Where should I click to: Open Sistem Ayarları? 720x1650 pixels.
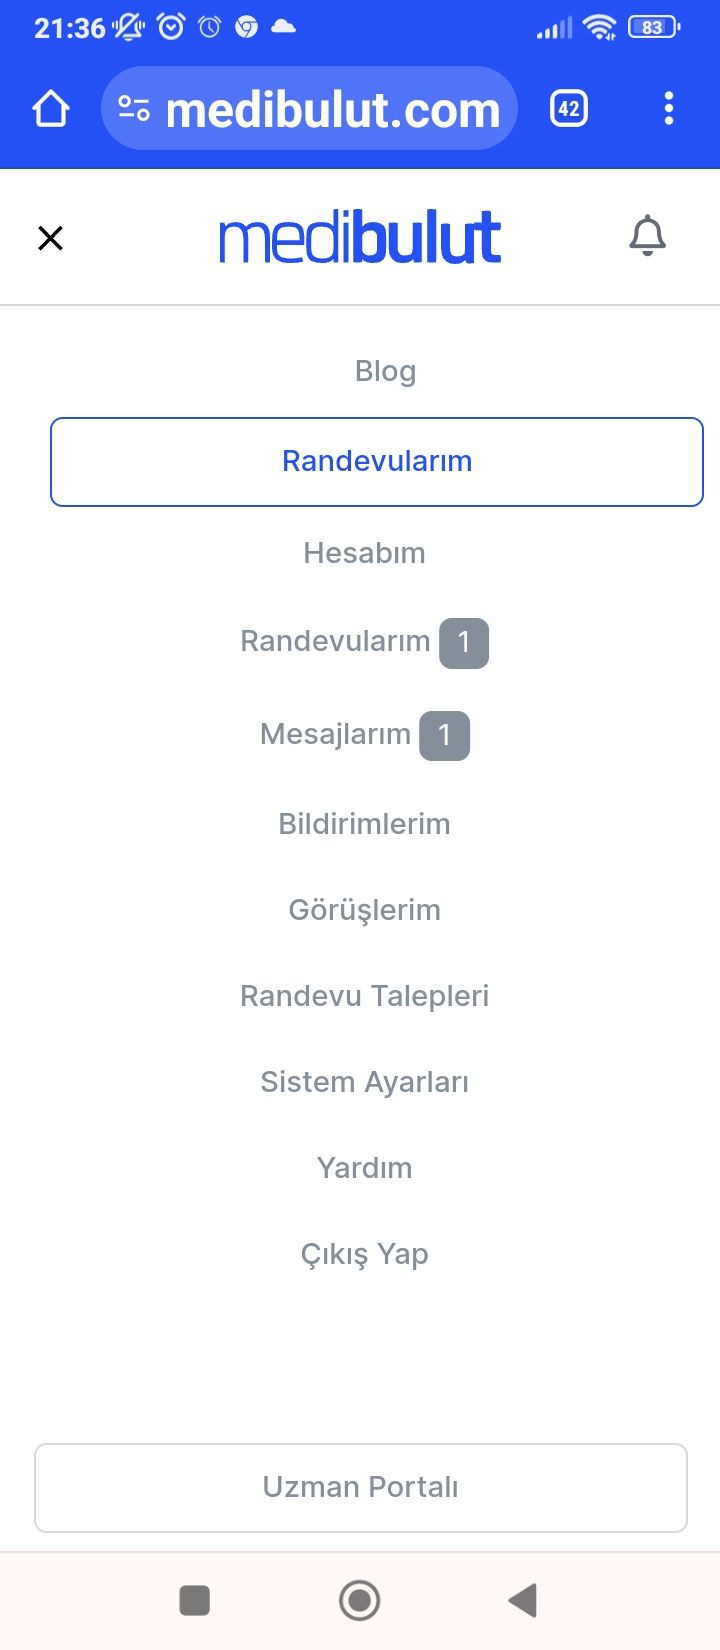[x=364, y=1082]
